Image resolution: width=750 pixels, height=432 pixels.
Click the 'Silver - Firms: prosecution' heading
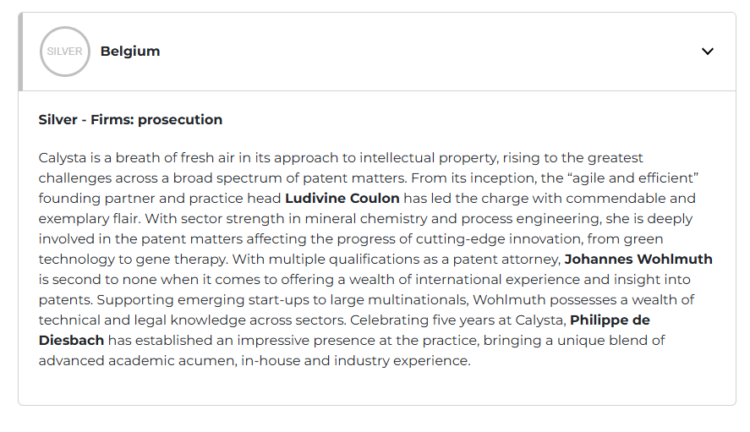click(x=130, y=120)
